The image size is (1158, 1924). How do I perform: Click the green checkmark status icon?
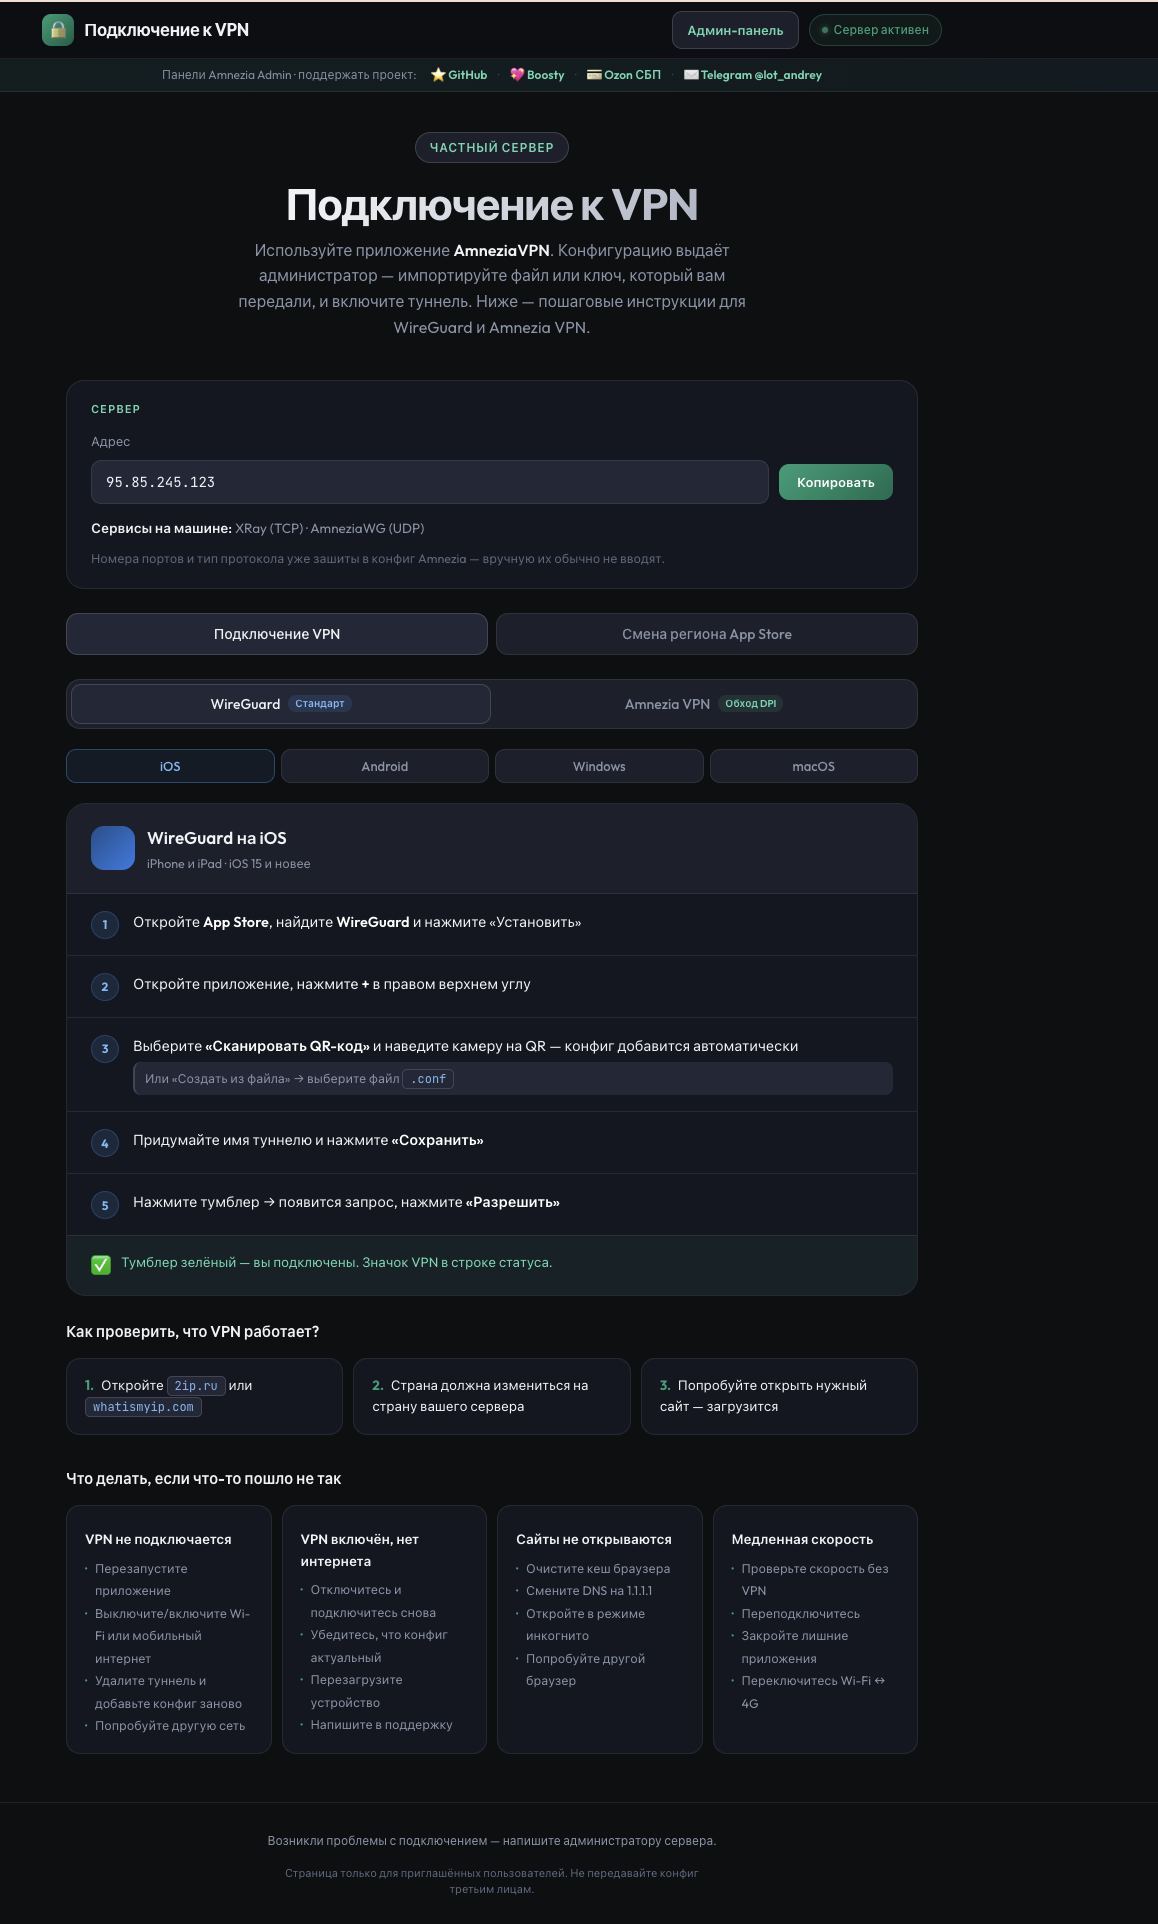(101, 1264)
